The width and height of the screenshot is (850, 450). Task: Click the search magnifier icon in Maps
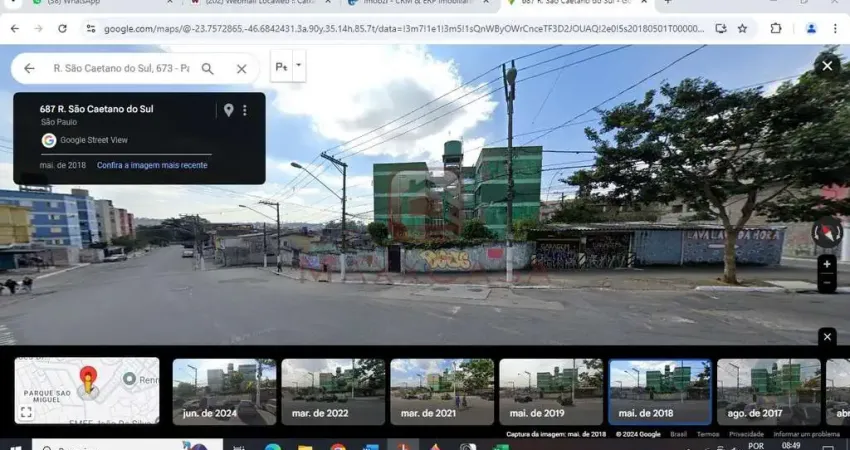(208, 69)
